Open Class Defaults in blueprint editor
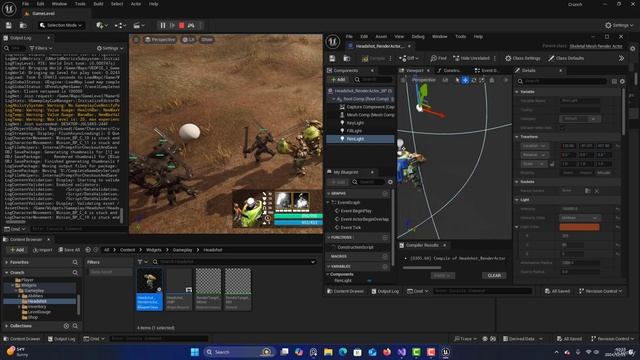 [566, 58]
